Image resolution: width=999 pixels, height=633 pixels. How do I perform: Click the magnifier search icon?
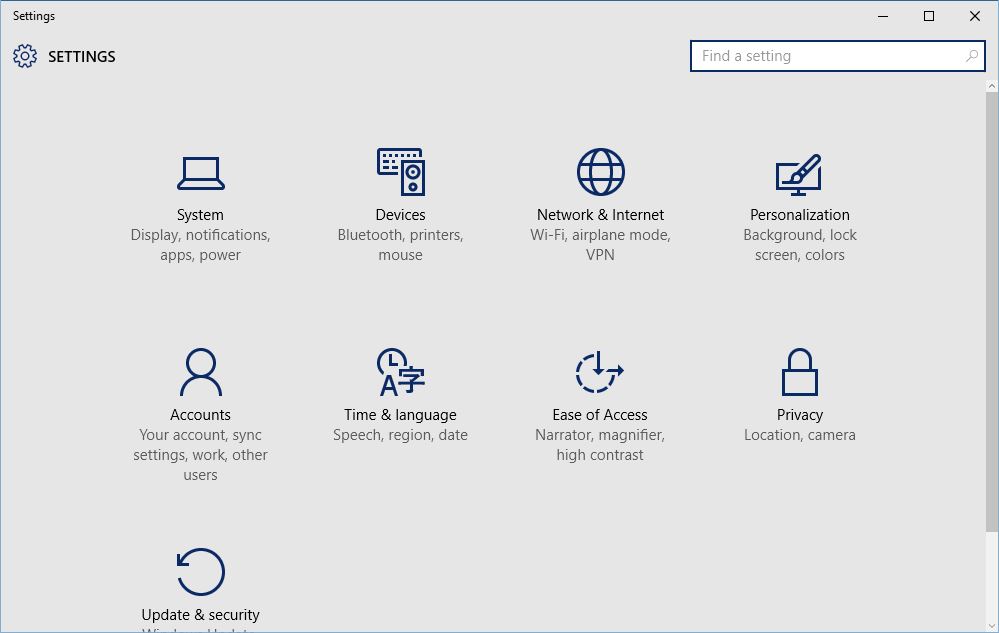[x=972, y=56]
